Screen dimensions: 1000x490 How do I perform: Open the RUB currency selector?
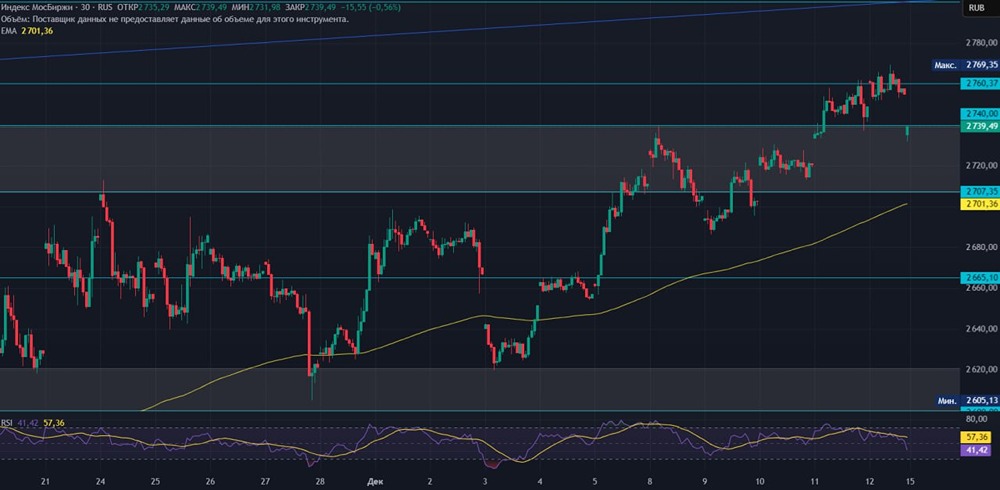(976, 8)
